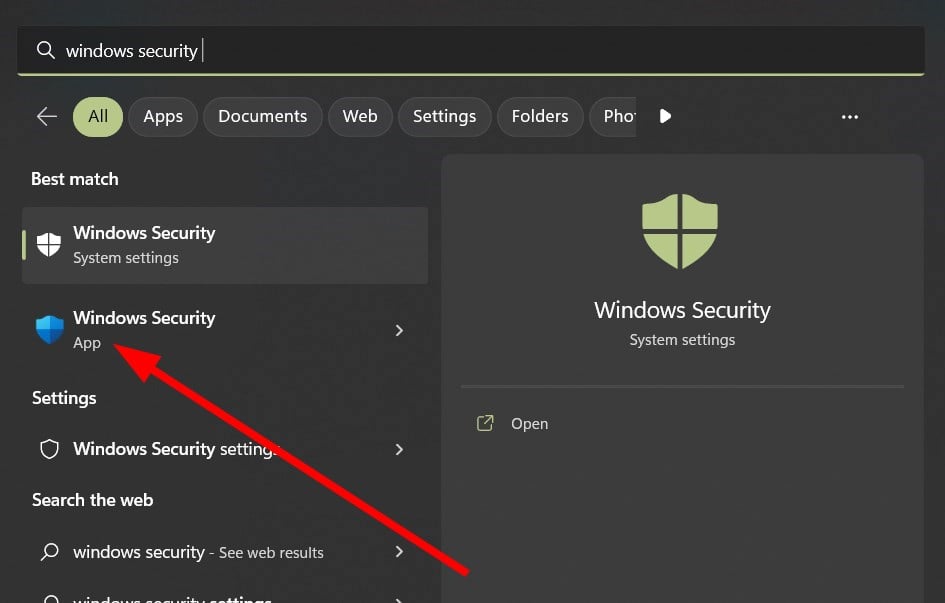Go back with the left arrow icon
Image resolution: width=945 pixels, height=603 pixels.
point(46,116)
